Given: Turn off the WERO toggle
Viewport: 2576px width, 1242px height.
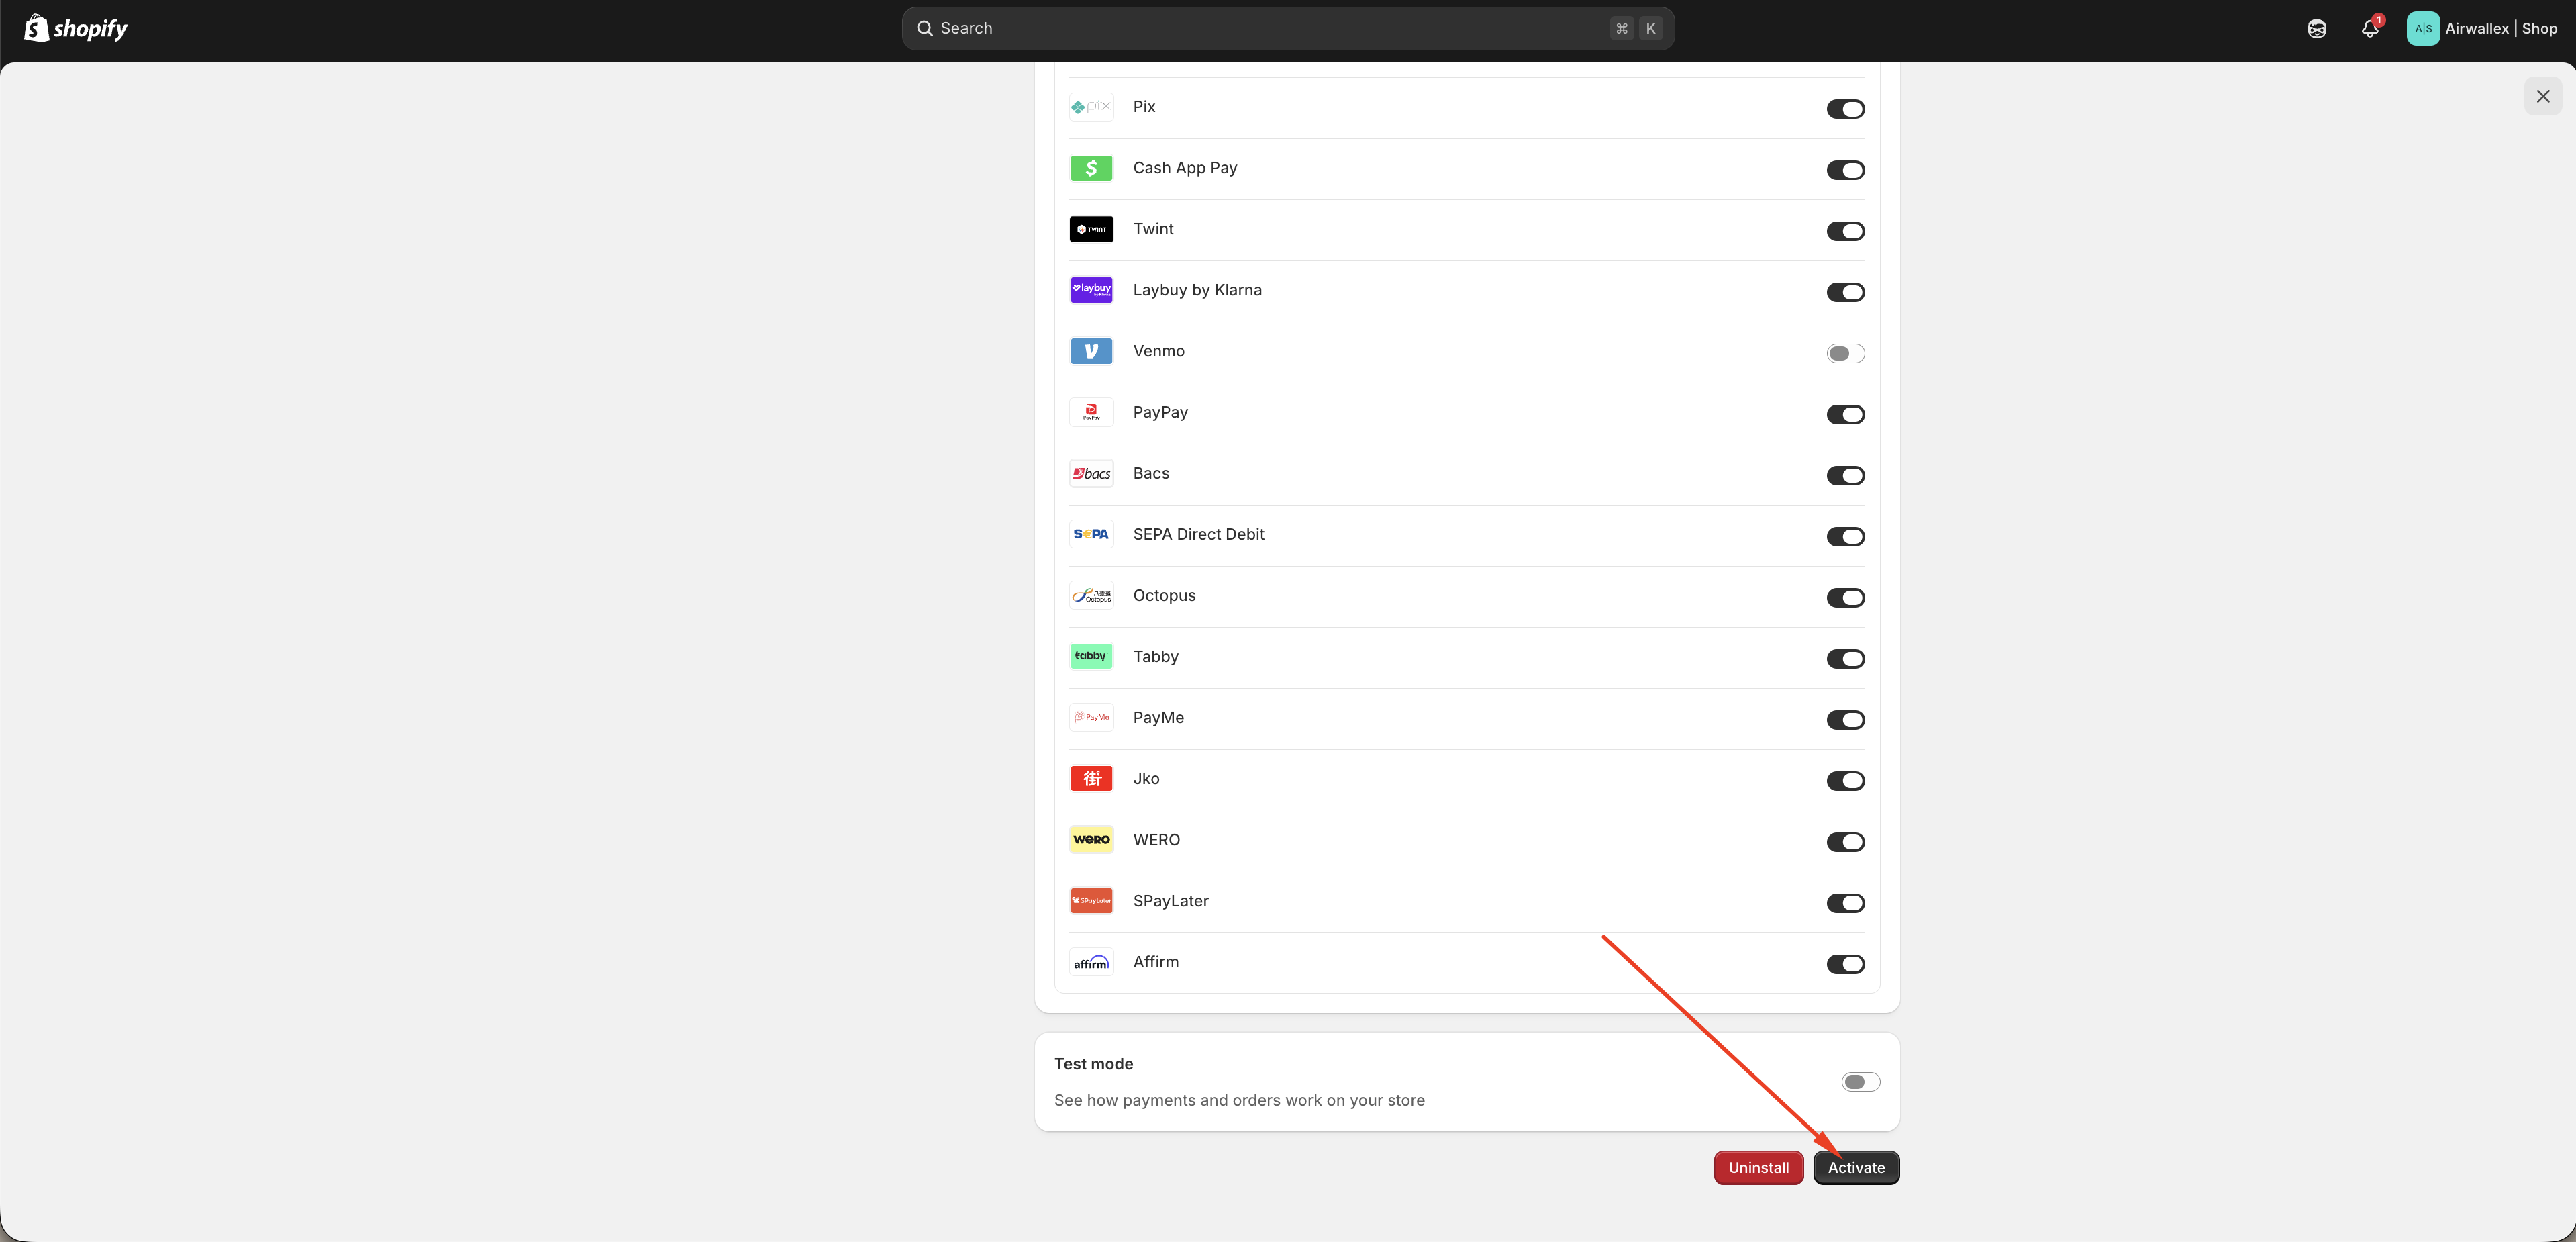Looking at the screenshot, I should [x=1845, y=842].
